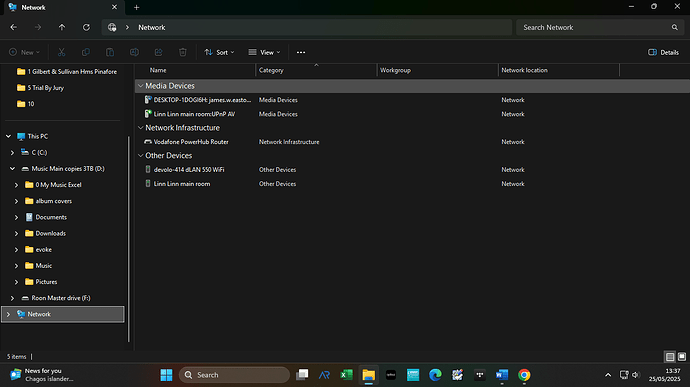
Task: Click the Copy icon in toolbar
Action: tap(86, 52)
